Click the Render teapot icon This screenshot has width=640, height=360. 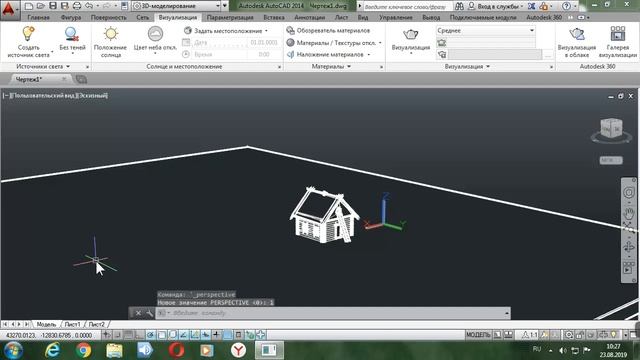[411, 35]
